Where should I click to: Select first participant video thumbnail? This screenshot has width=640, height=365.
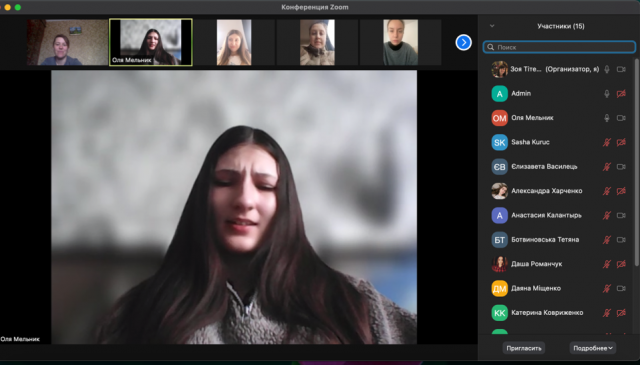click(x=67, y=42)
